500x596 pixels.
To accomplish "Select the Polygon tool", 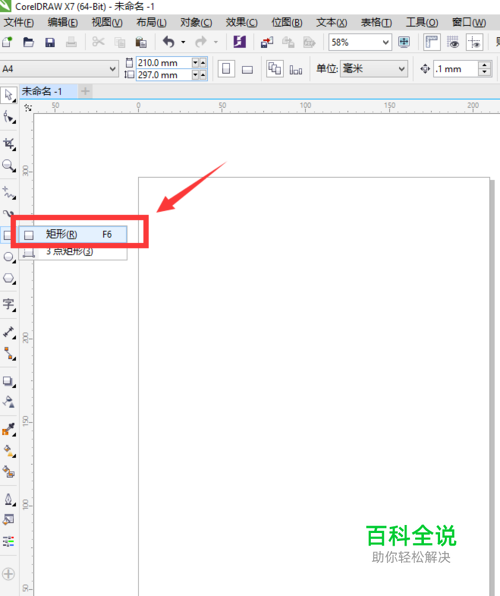I will point(9,279).
